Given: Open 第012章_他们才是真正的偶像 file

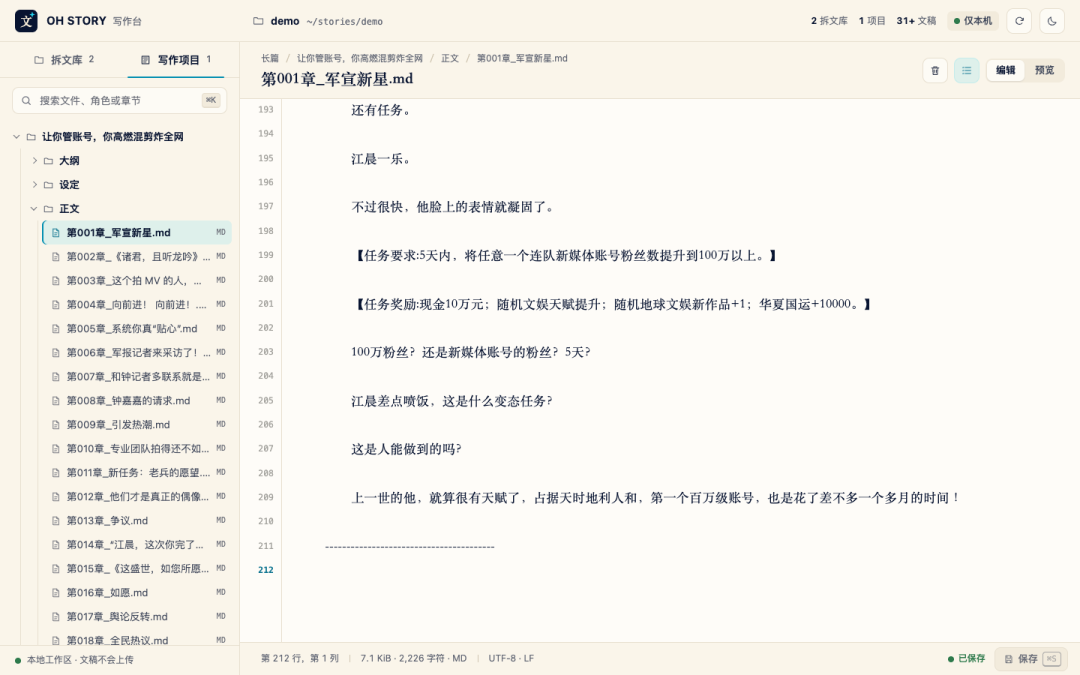Looking at the screenshot, I should 137,497.
